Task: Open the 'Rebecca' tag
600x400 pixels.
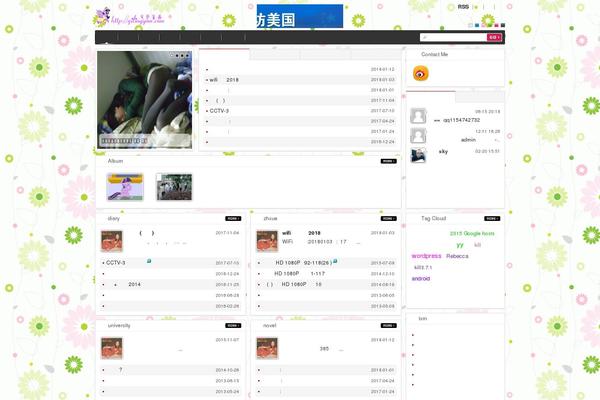Action: (457, 256)
